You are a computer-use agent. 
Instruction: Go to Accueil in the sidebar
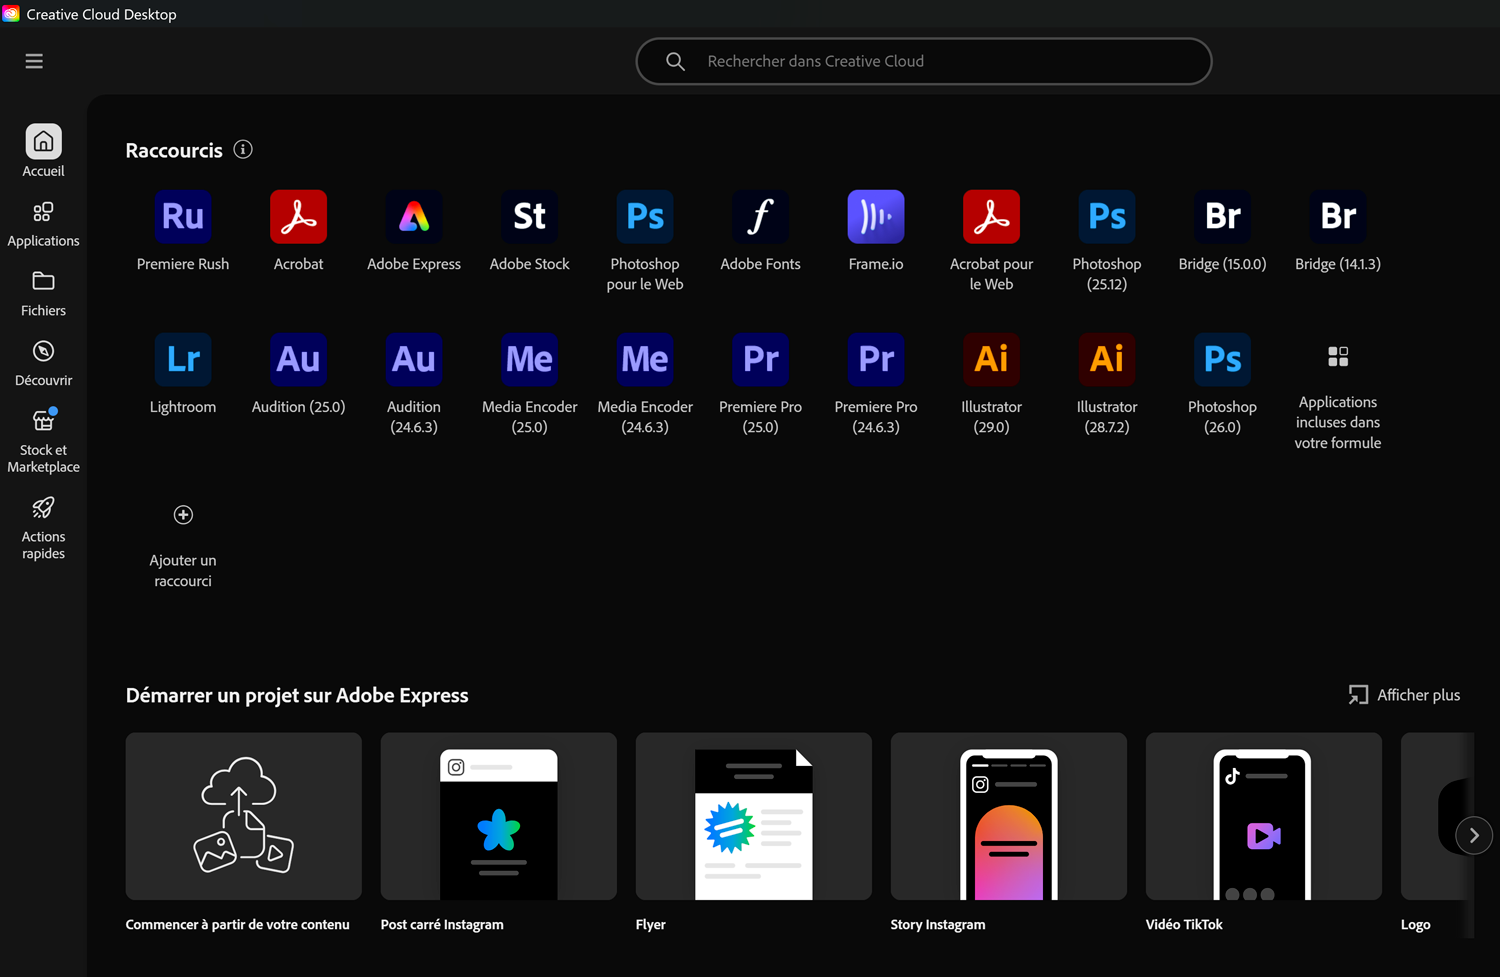click(x=43, y=151)
